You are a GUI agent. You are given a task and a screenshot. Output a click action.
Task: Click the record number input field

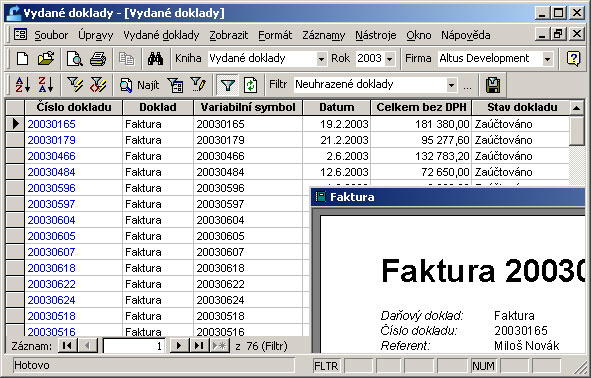click(134, 346)
